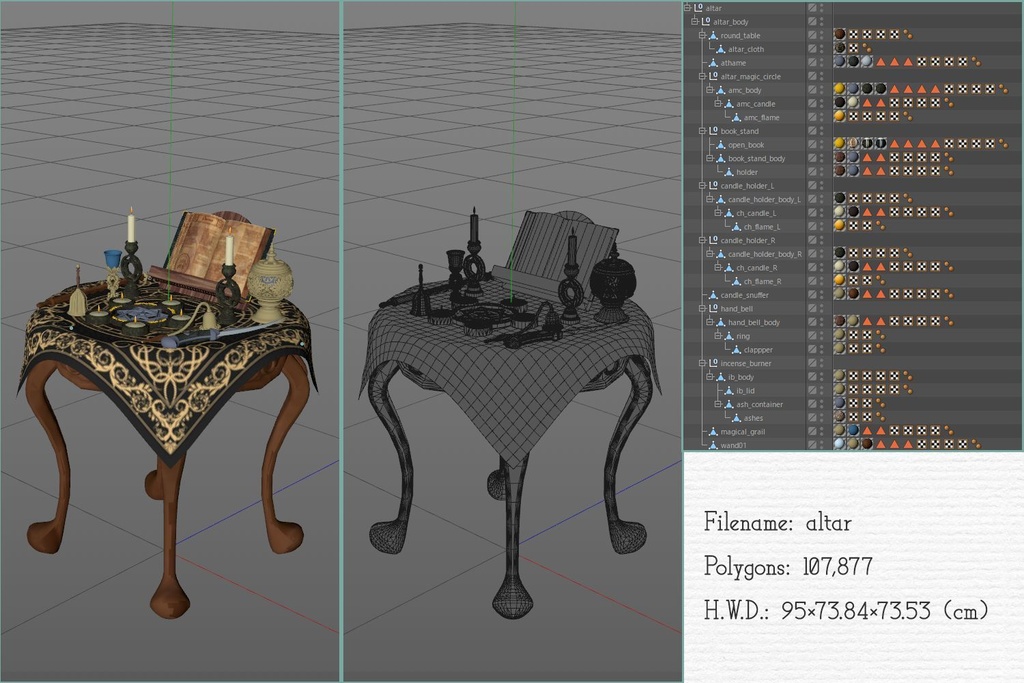This screenshot has width=1024, height=683.
Task: Toggle the layer box of book_stand row
Action: tap(812, 131)
